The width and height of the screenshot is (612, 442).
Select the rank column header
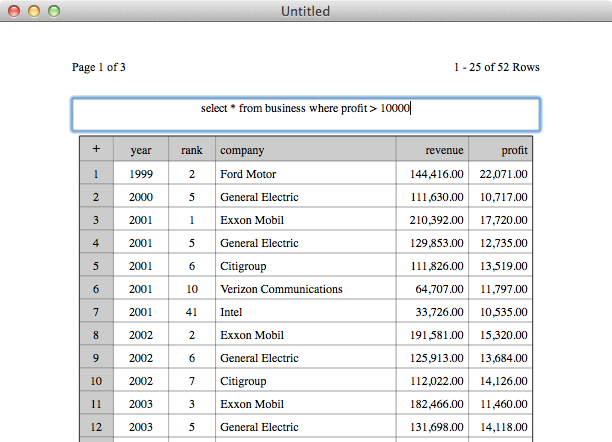click(192, 149)
